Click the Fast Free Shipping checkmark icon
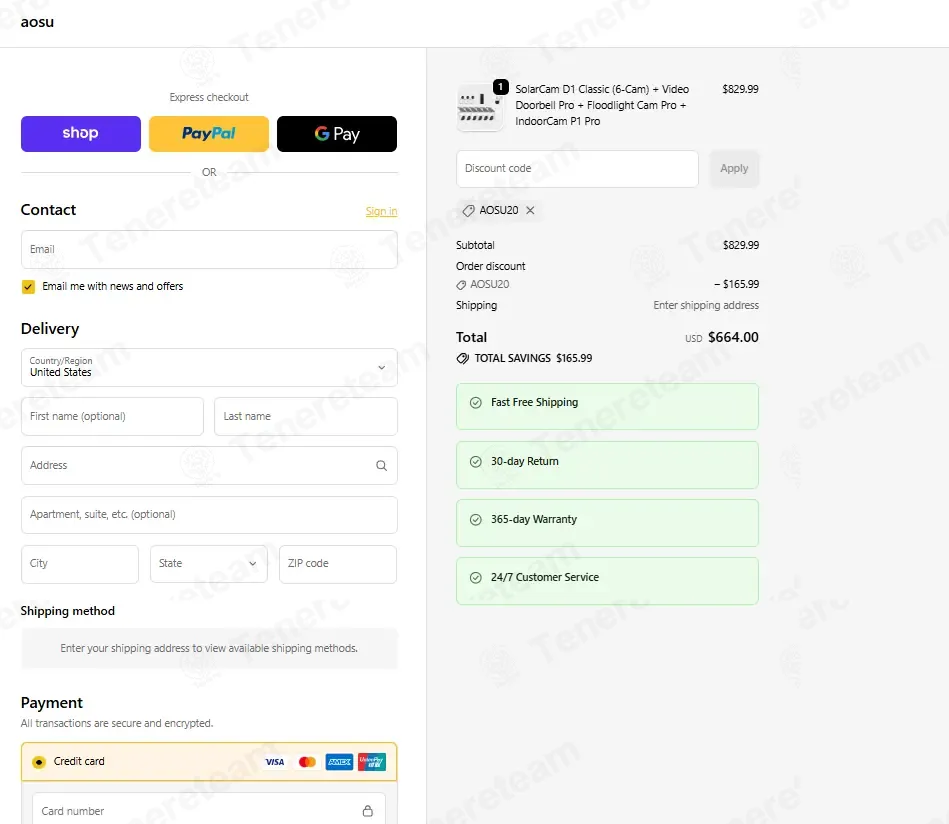The image size is (949, 824). [x=476, y=403]
